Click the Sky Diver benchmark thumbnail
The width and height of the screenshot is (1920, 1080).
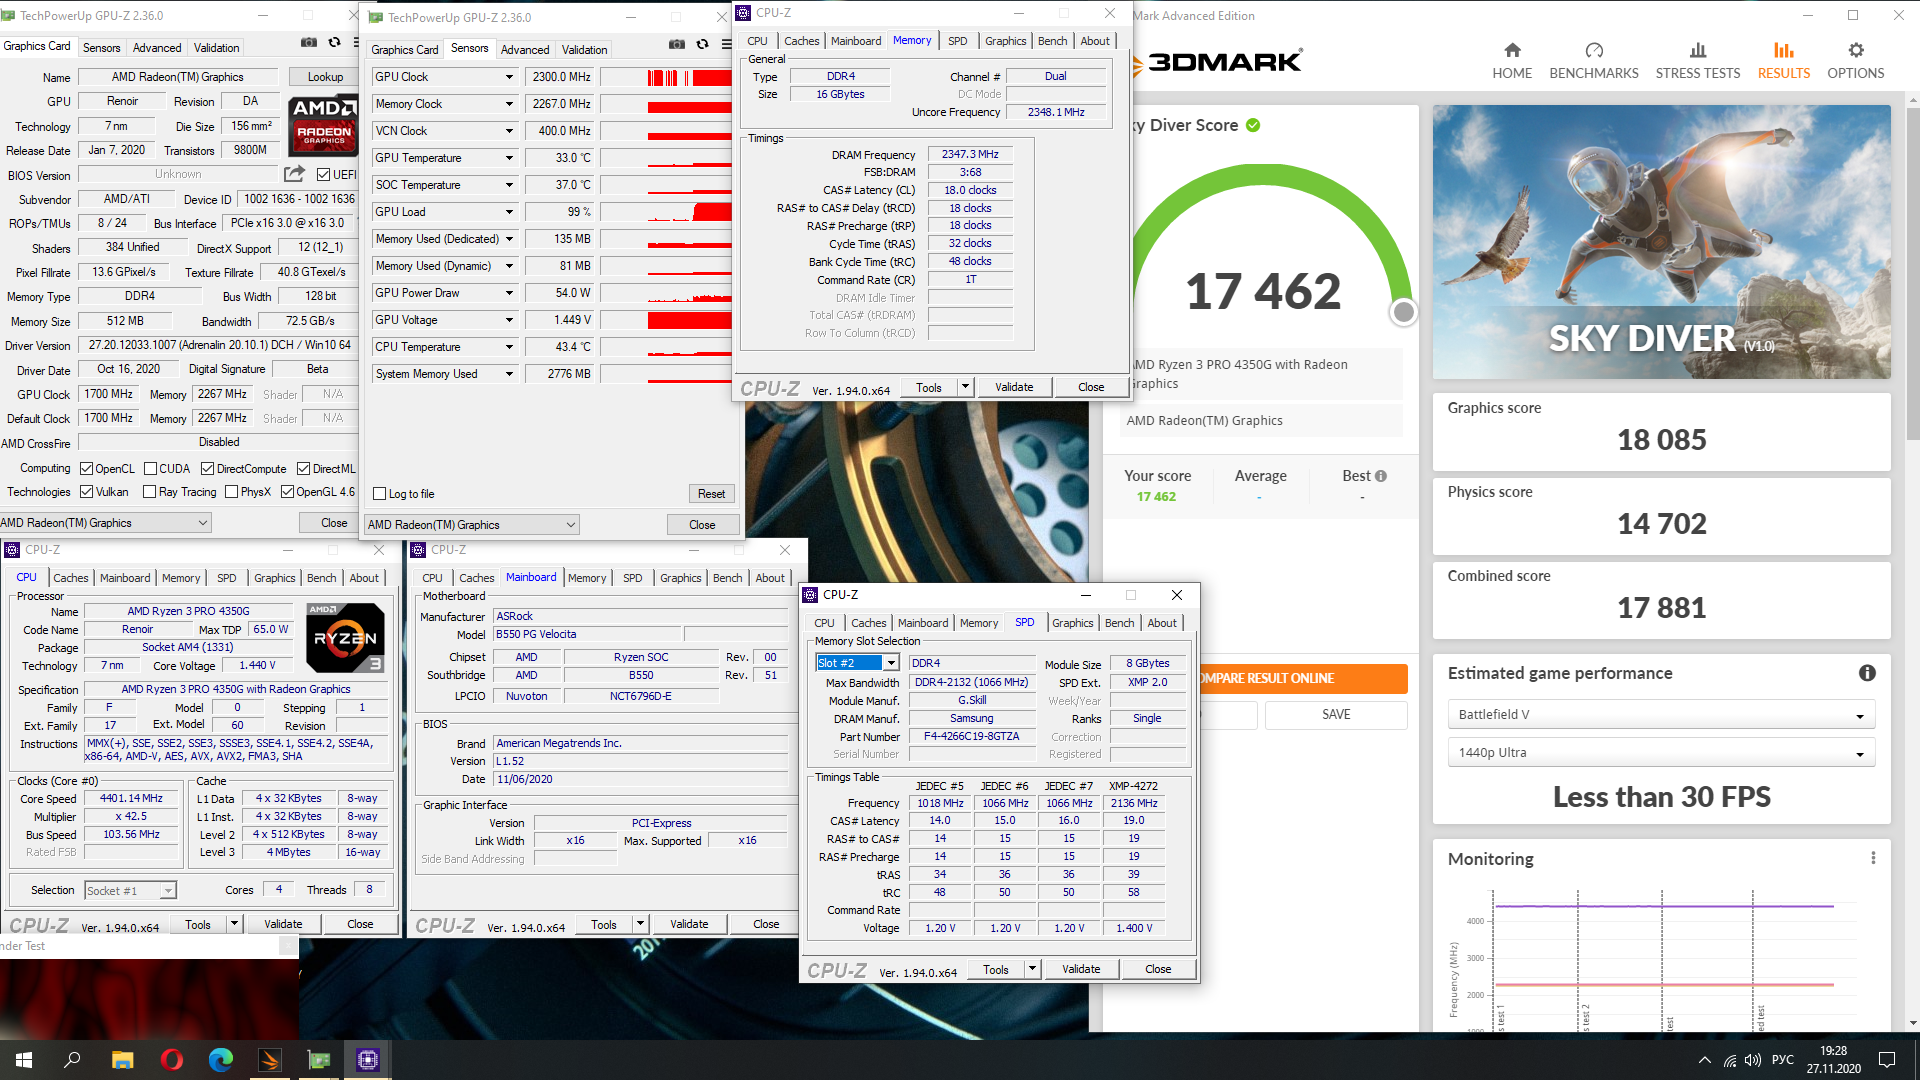tap(1661, 242)
